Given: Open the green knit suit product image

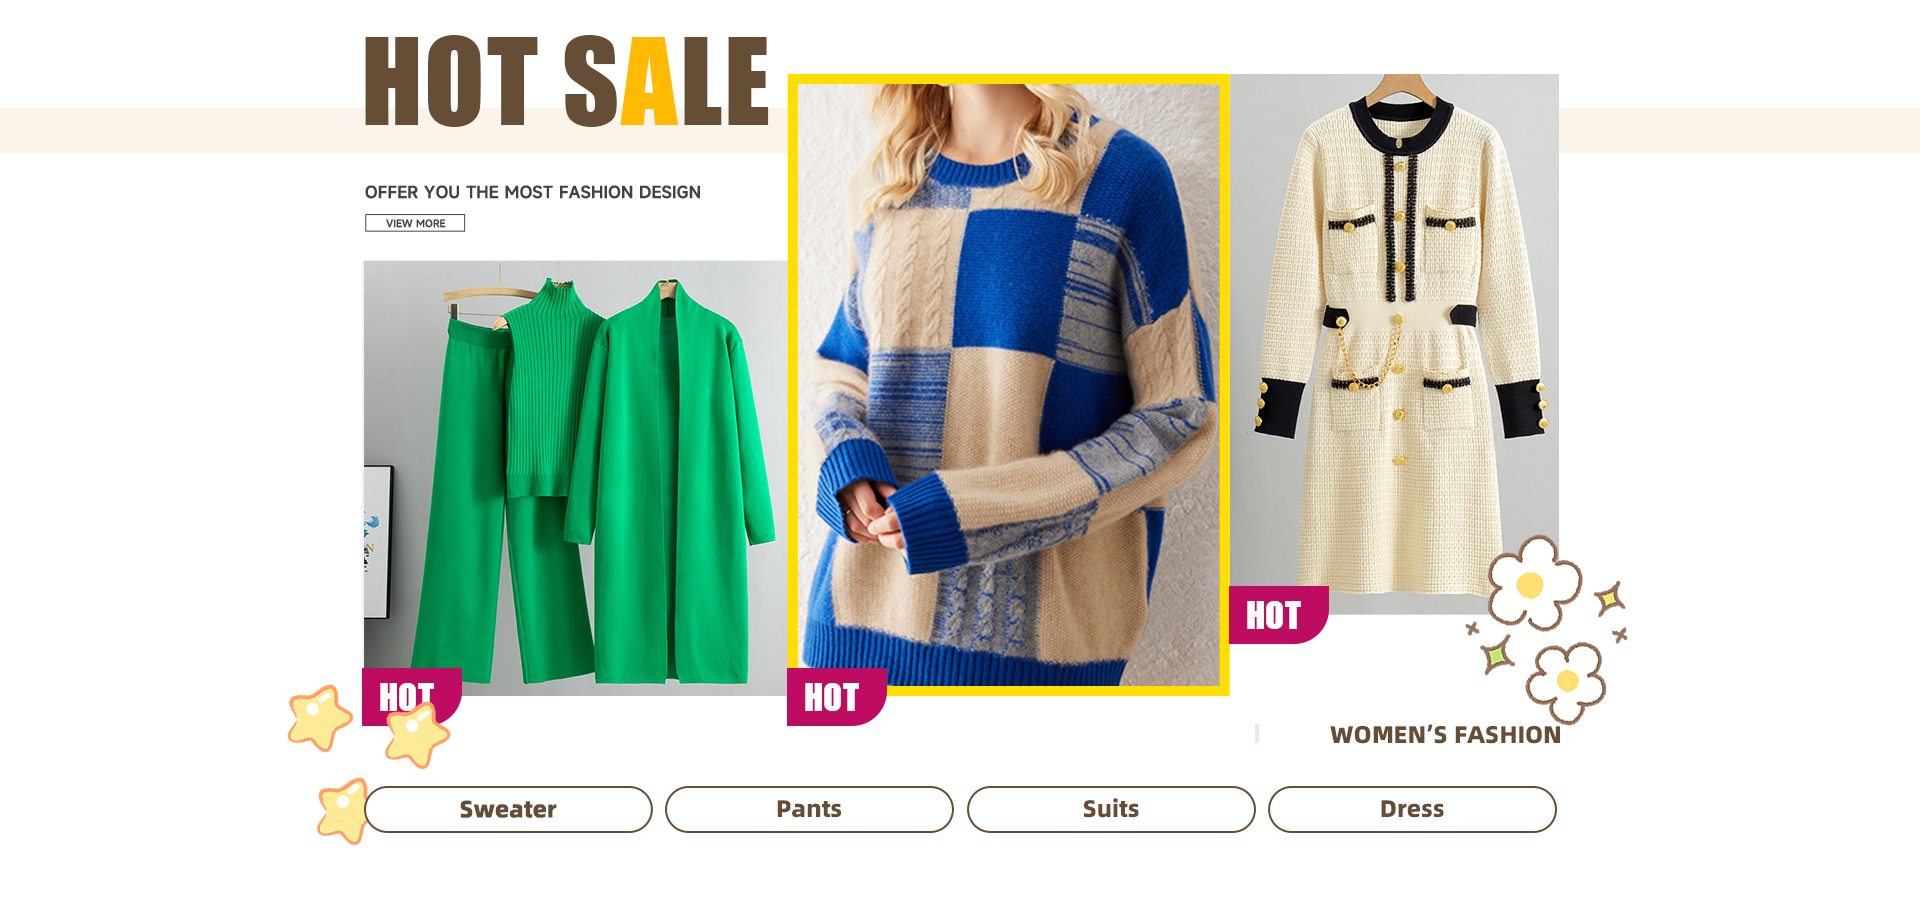Looking at the screenshot, I should pos(576,478).
